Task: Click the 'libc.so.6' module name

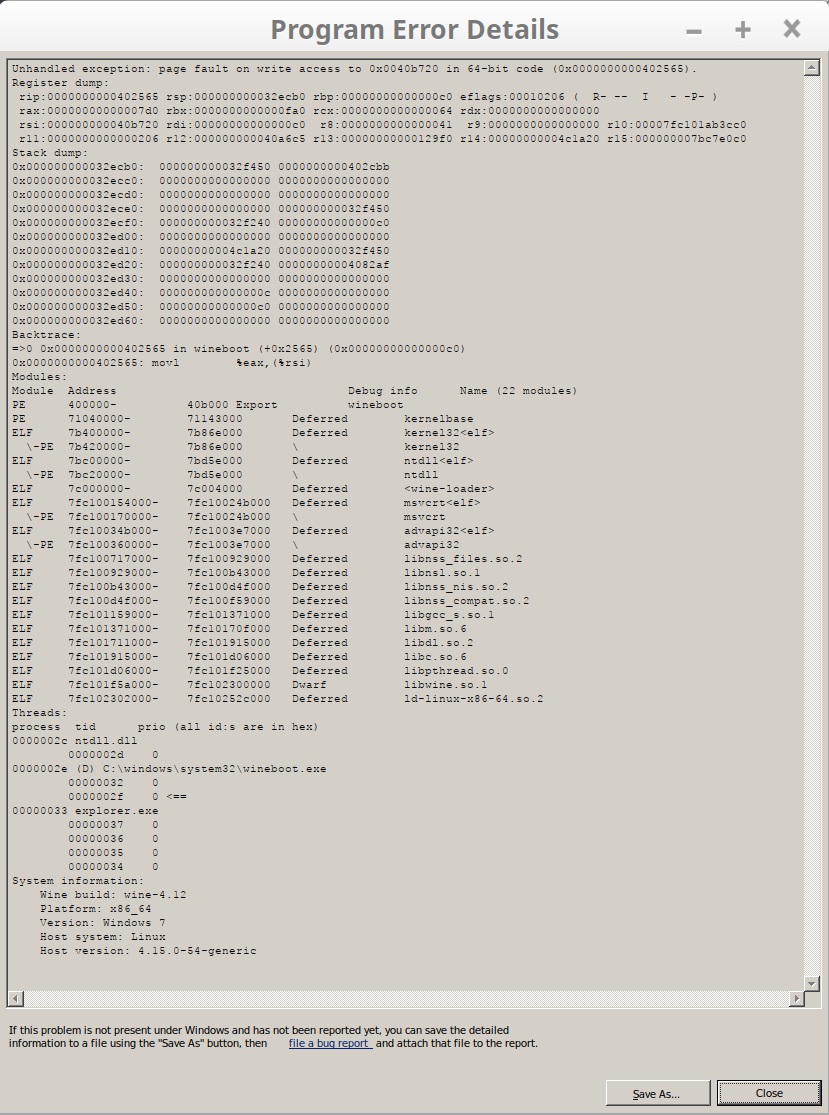Action: point(435,656)
